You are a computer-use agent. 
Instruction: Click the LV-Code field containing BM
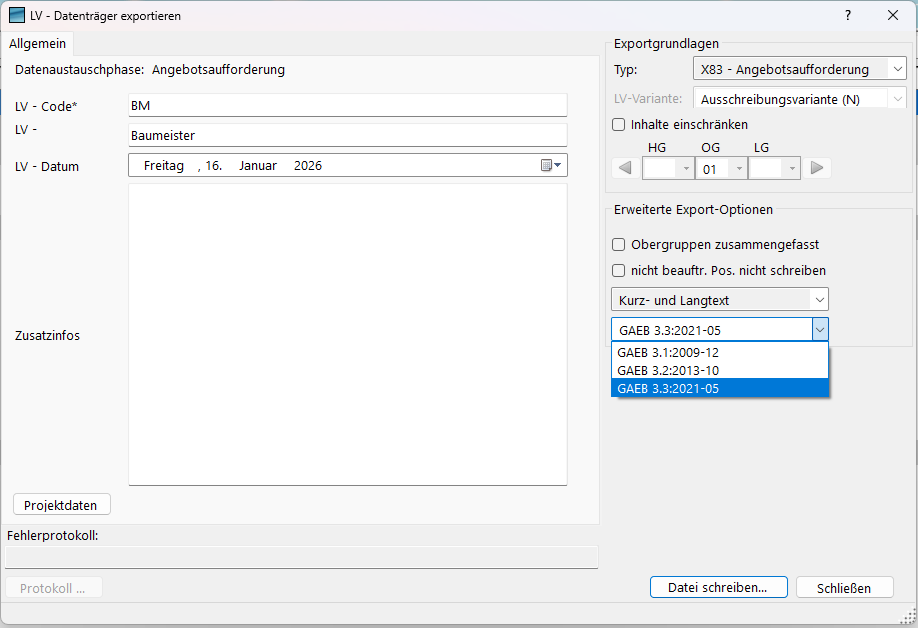(348, 105)
